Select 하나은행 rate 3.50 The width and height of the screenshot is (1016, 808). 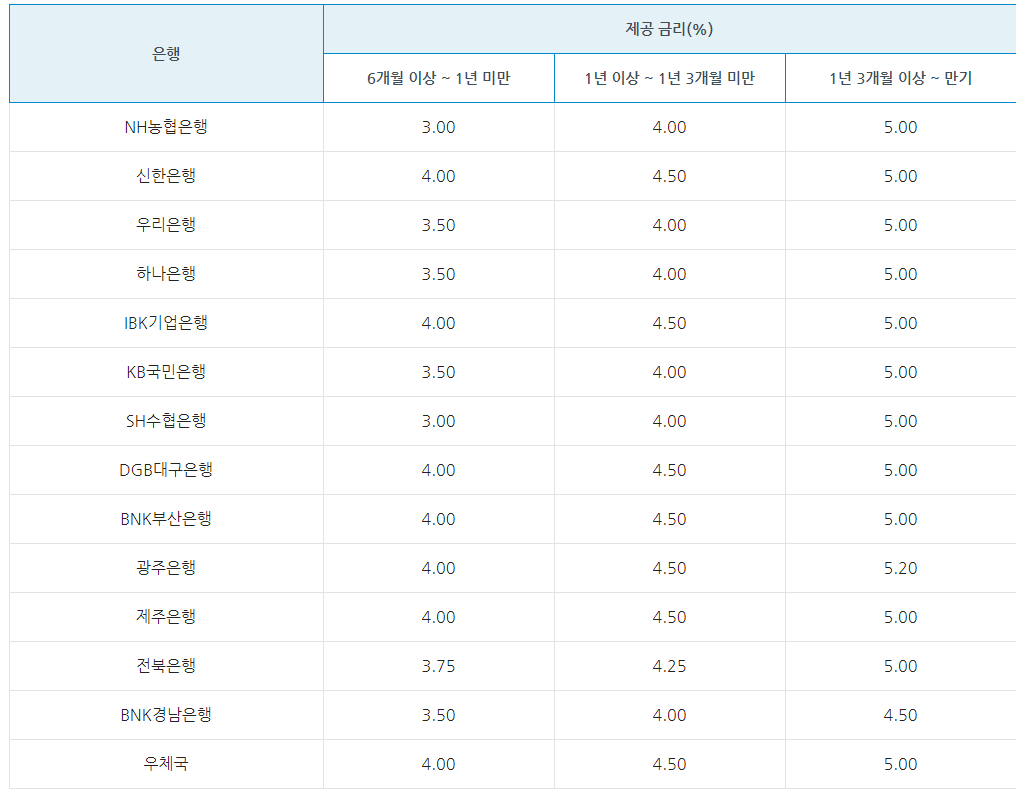tap(439, 275)
